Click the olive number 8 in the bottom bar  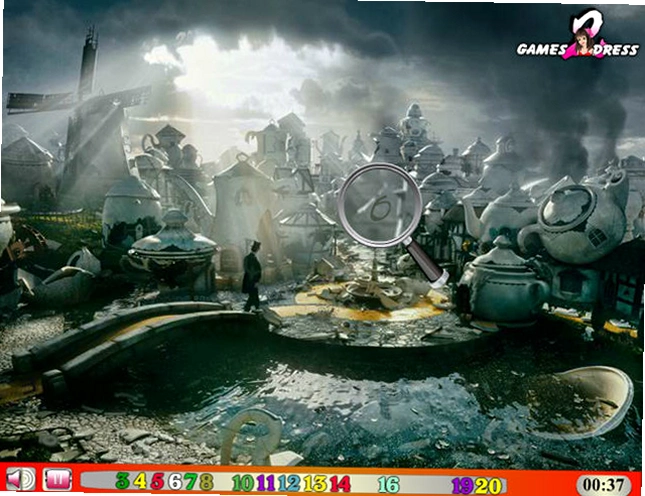(206, 482)
